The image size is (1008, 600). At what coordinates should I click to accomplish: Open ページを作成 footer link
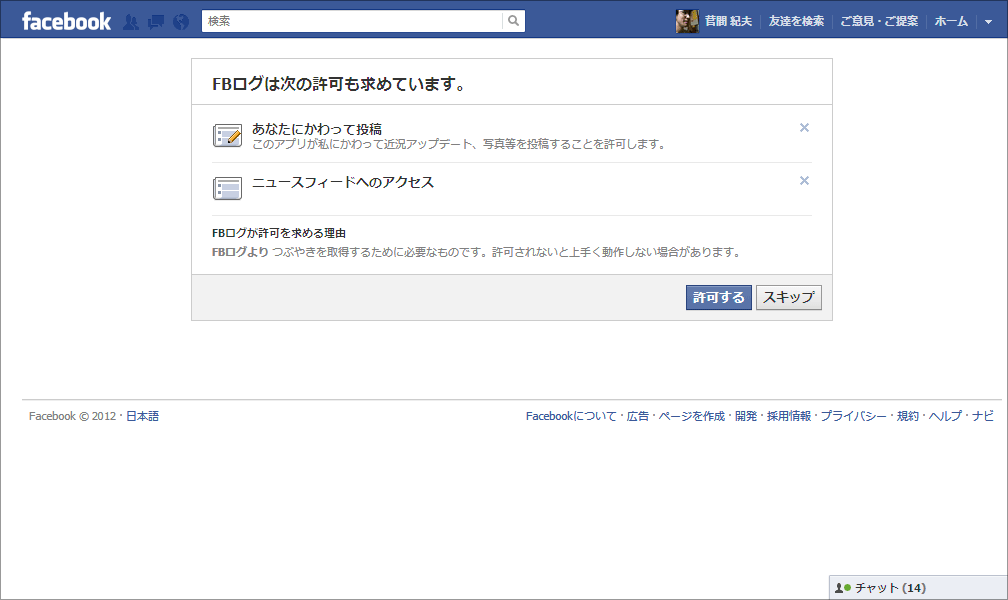(691, 416)
